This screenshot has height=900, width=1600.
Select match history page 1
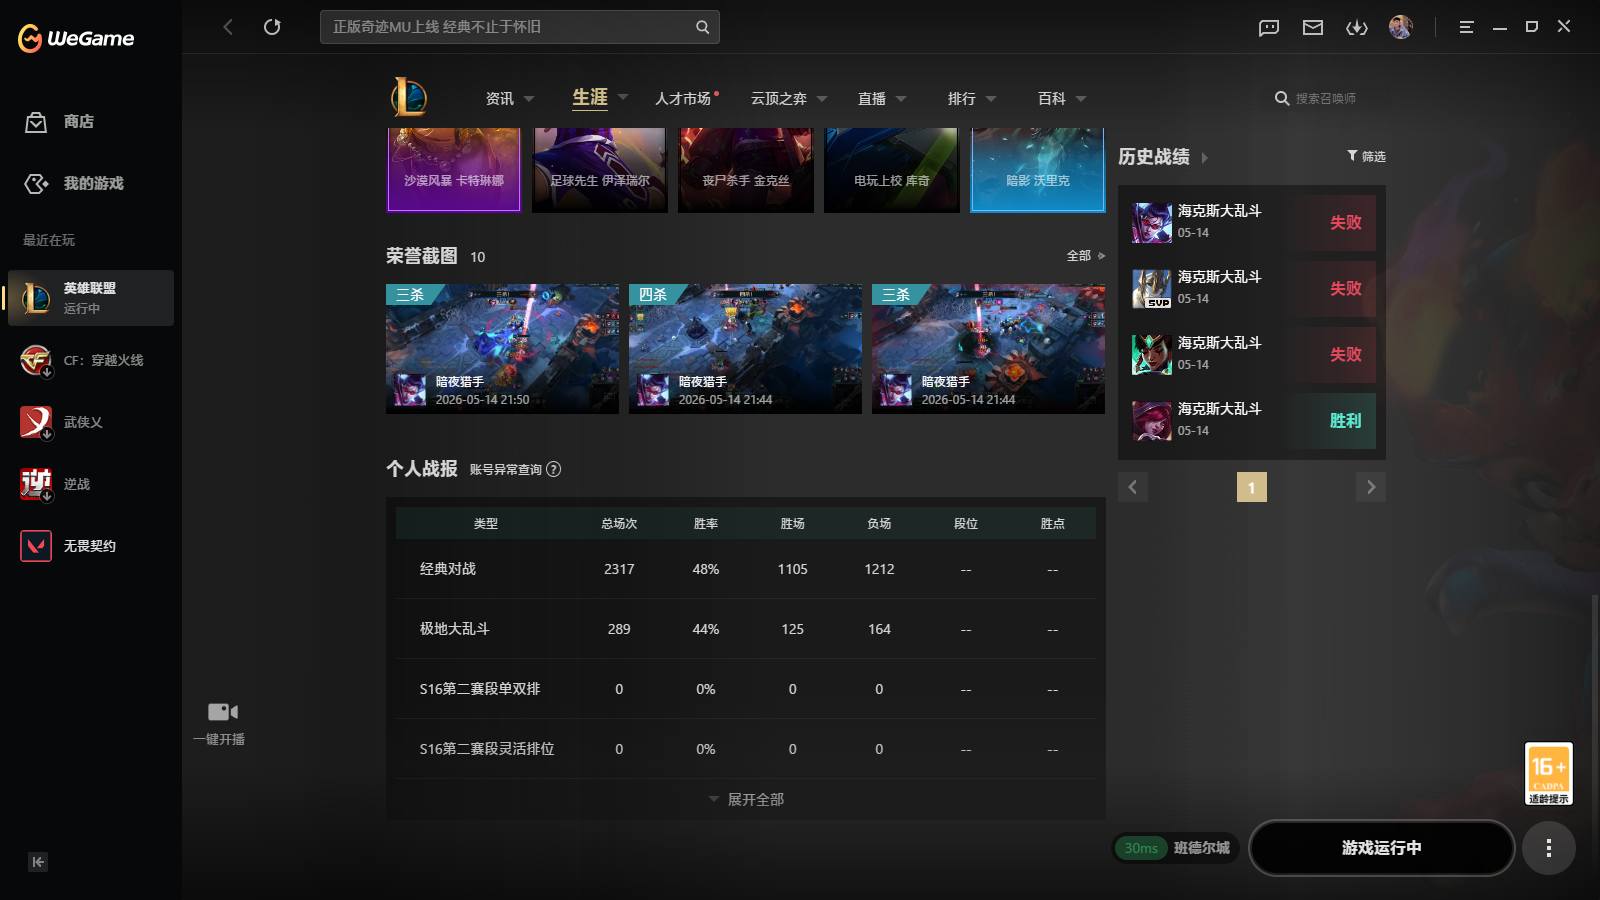[1252, 487]
